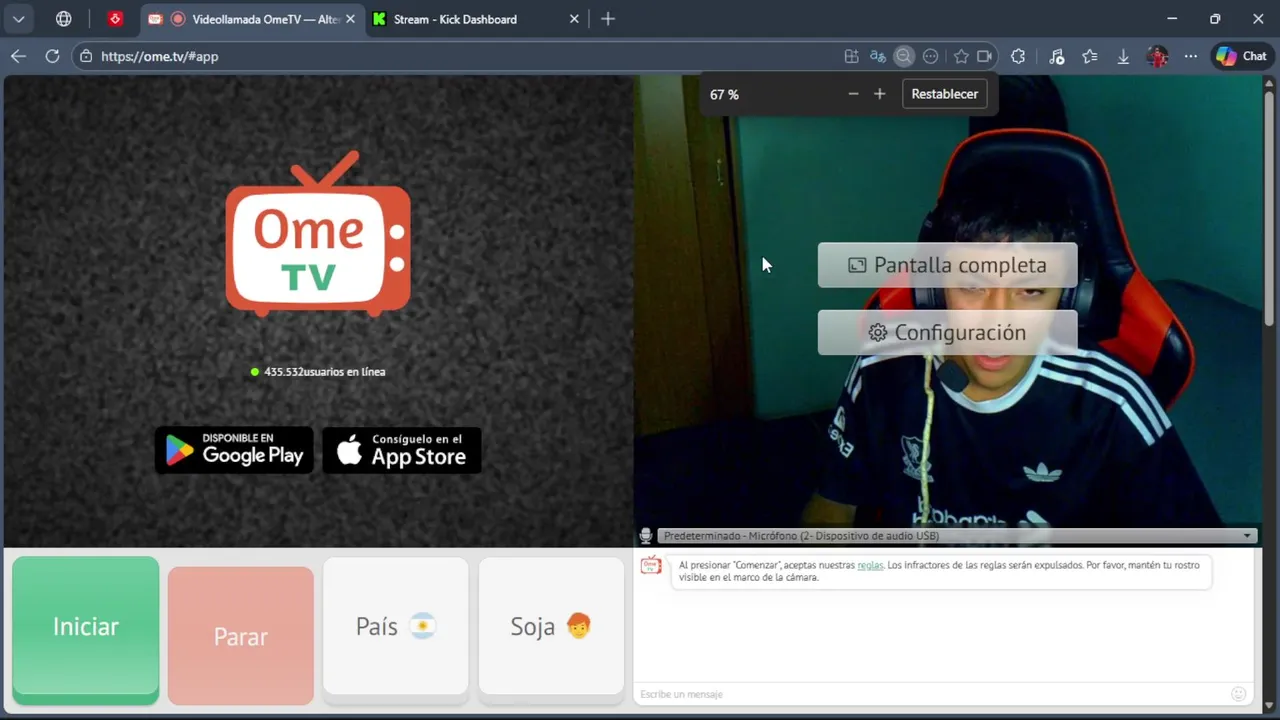Open the media playback control icon
This screenshot has width=1280, height=720.
(1056, 56)
